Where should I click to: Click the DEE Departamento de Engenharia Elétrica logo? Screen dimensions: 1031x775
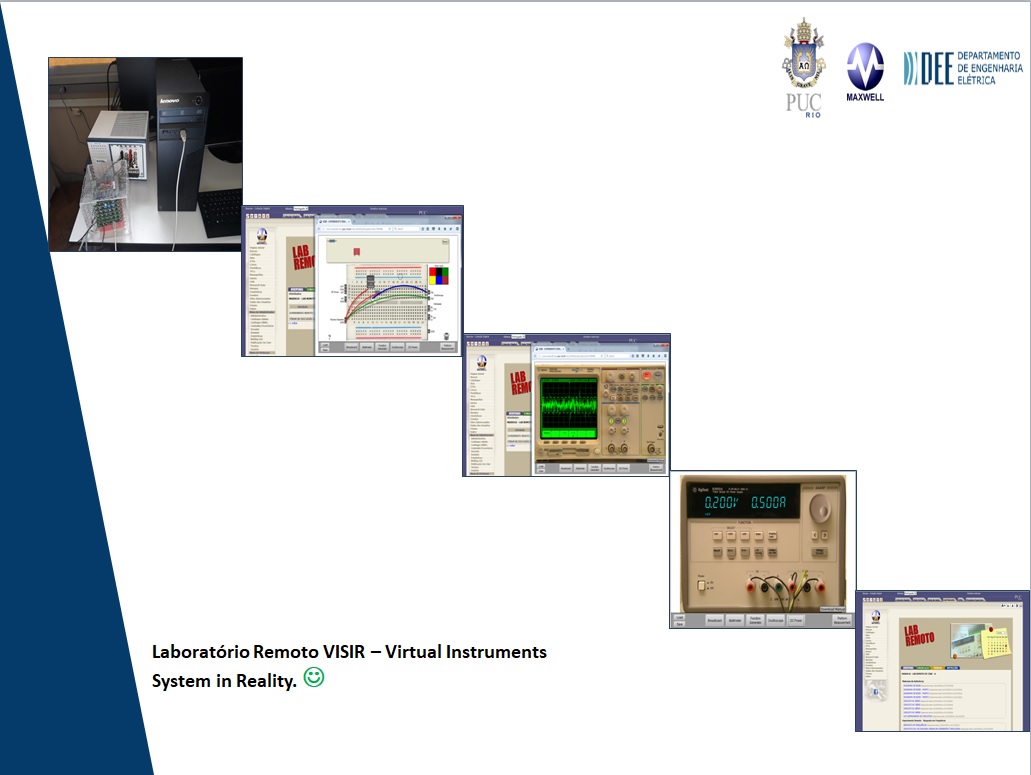(963, 68)
